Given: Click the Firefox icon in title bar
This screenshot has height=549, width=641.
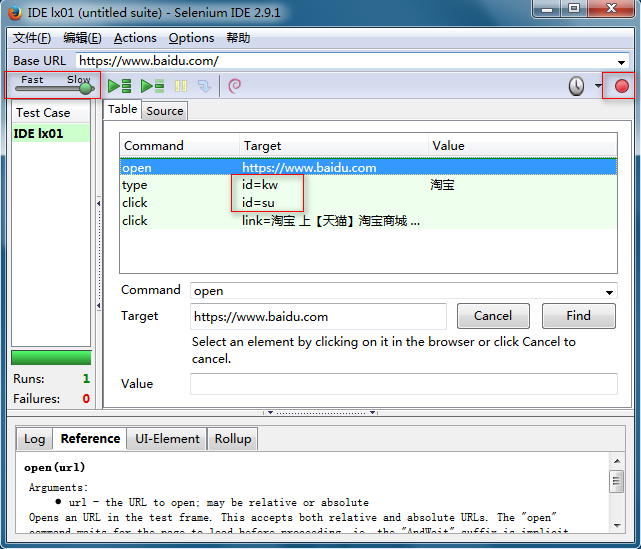Looking at the screenshot, I should (15, 13).
